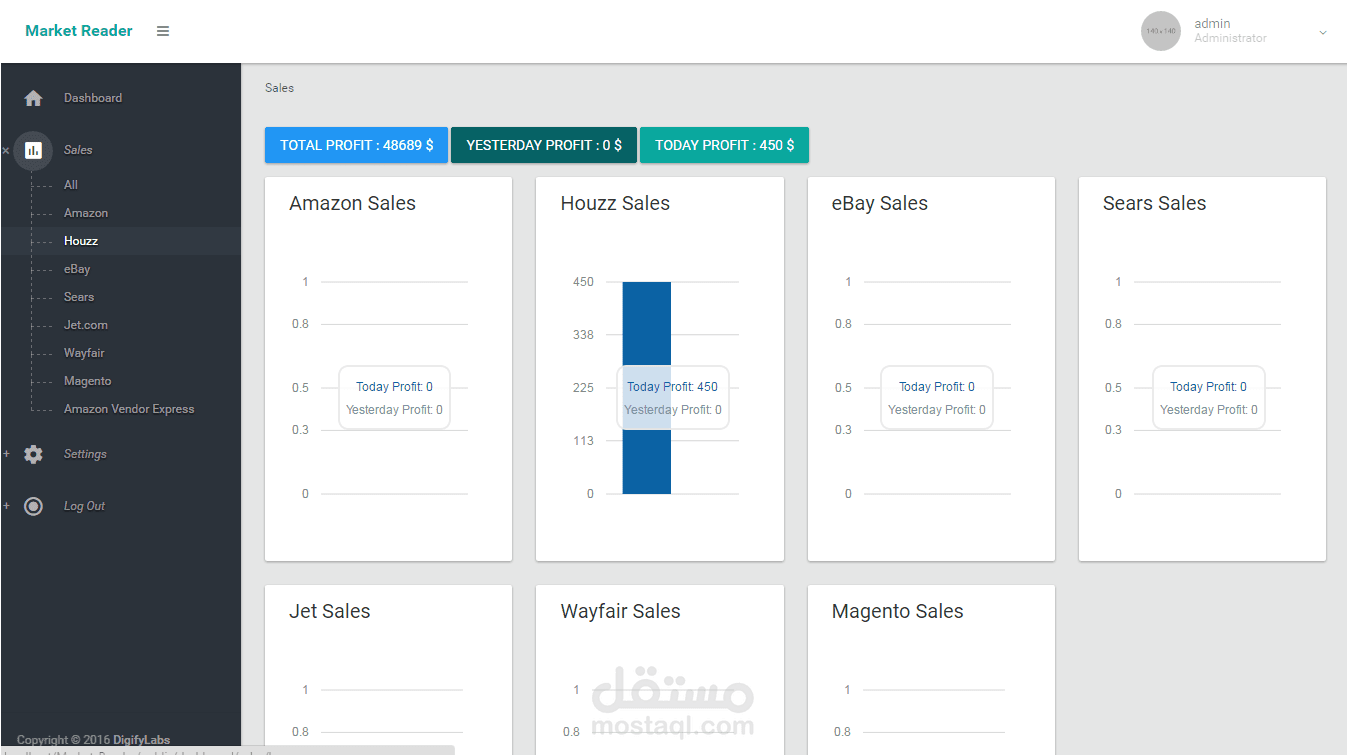Click the admin avatar image

click(1160, 31)
